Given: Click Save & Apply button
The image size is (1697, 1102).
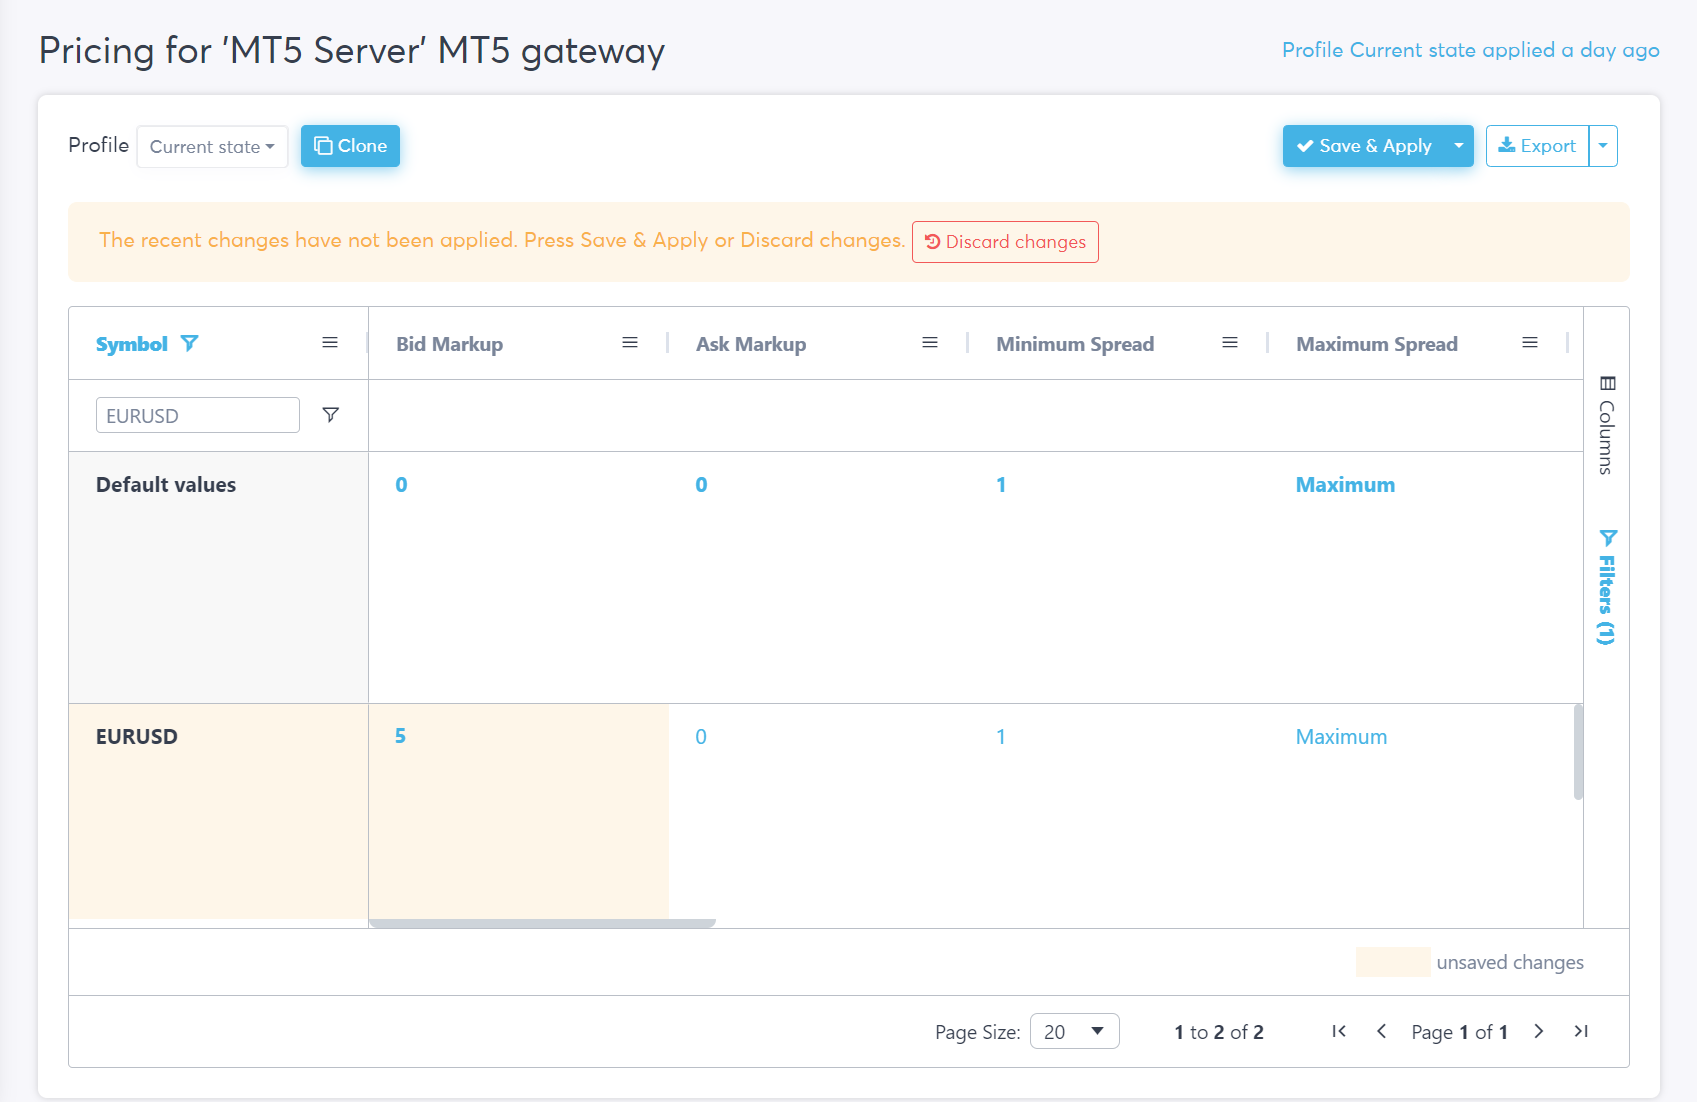Looking at the screenshot, I should pos(1364,146).
